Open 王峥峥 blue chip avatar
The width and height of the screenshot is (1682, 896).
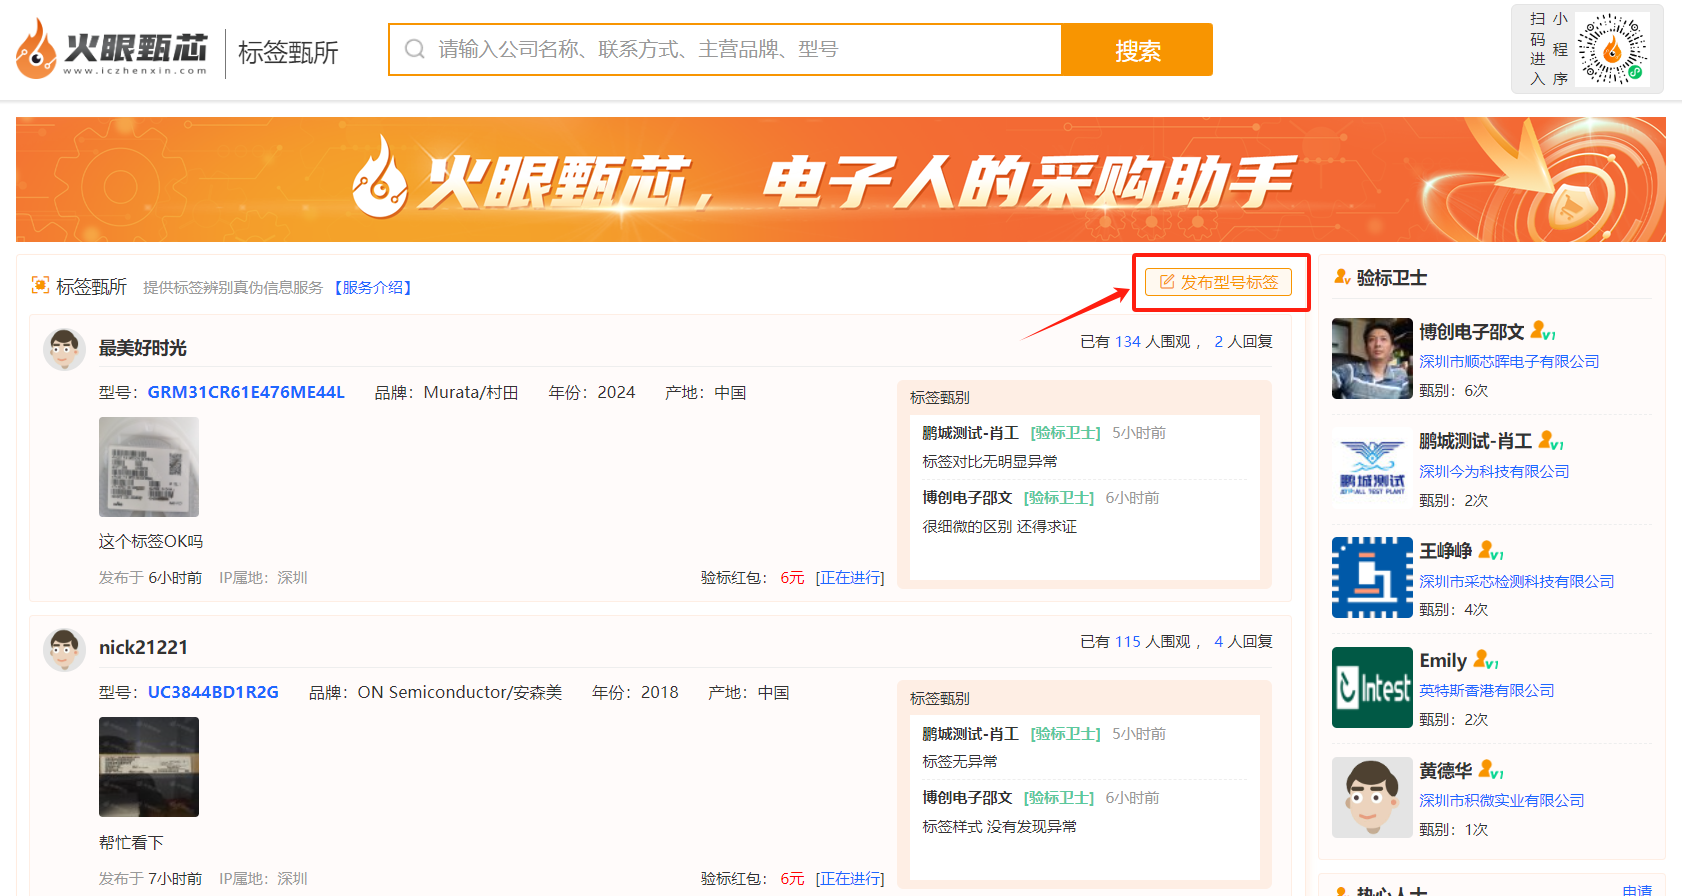click(1372, 578)
